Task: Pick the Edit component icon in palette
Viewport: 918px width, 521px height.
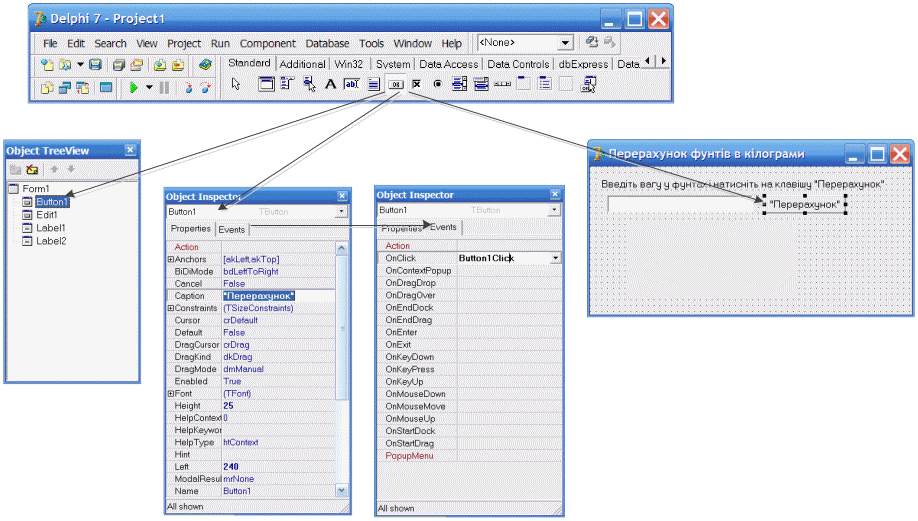Action: (x=351, y=86)
